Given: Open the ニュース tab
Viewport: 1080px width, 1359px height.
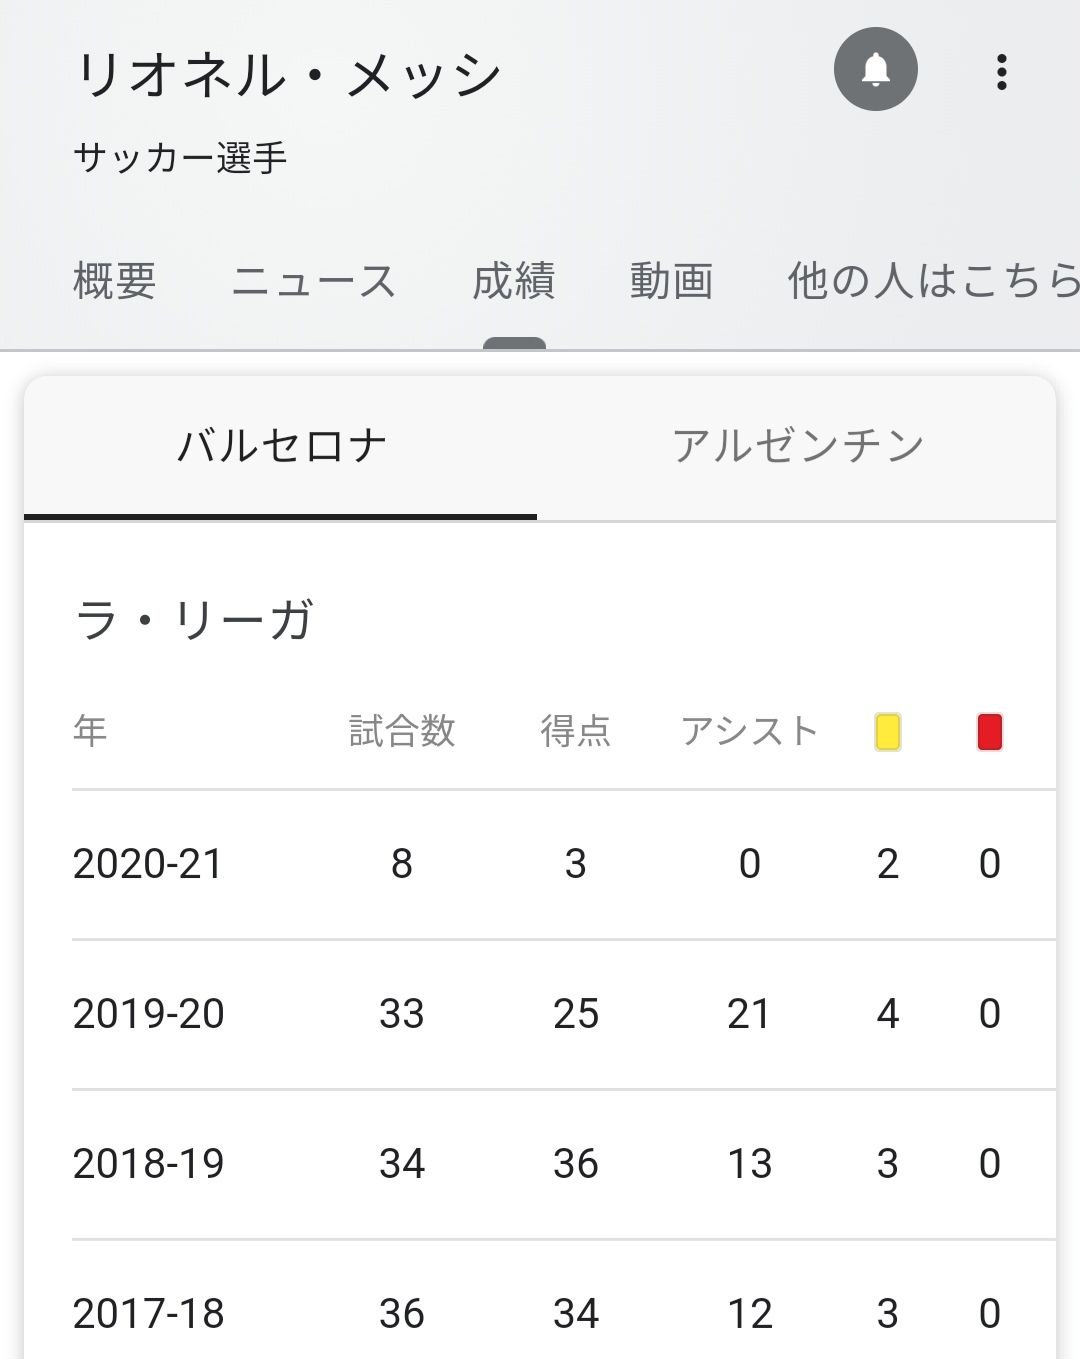Looking at the screenshot, I should pyautogui.click(x=314, y=281).
